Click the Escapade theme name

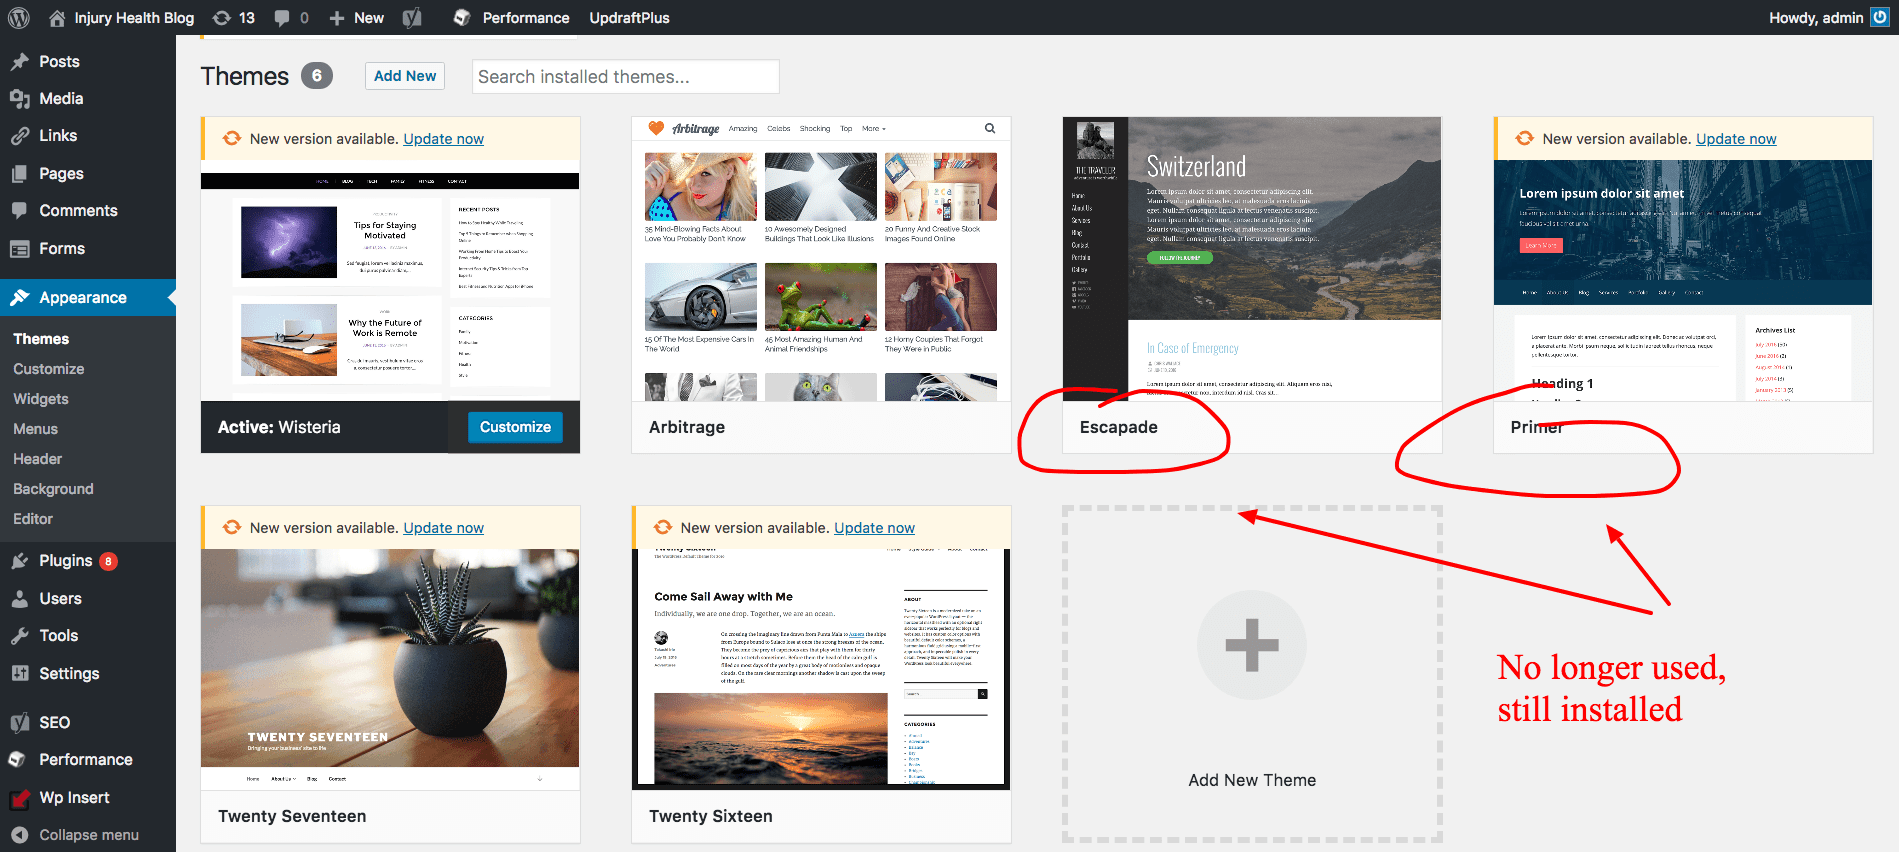coord(1119,427)
